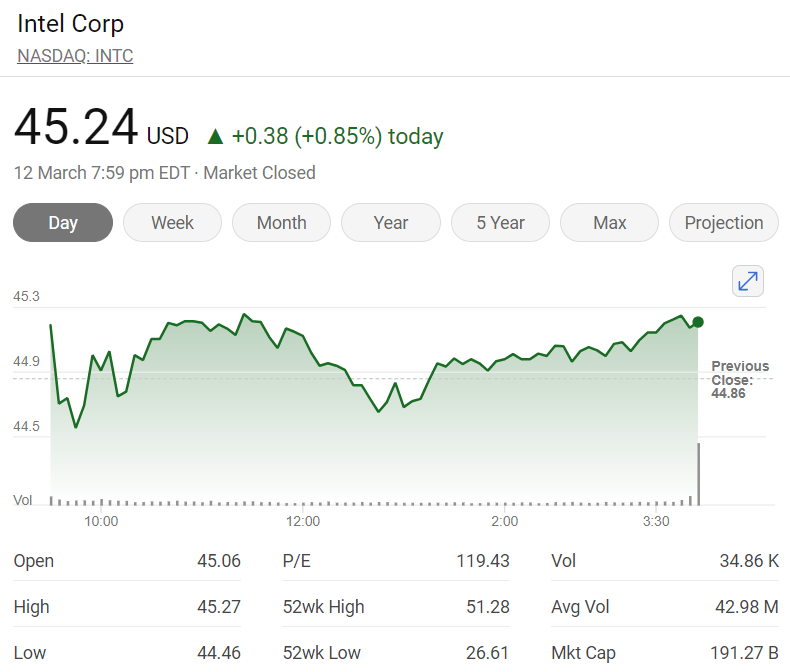Screen dimensions: 790x672
Task: Click the High label in stats
Action: (x=32, y=607)
